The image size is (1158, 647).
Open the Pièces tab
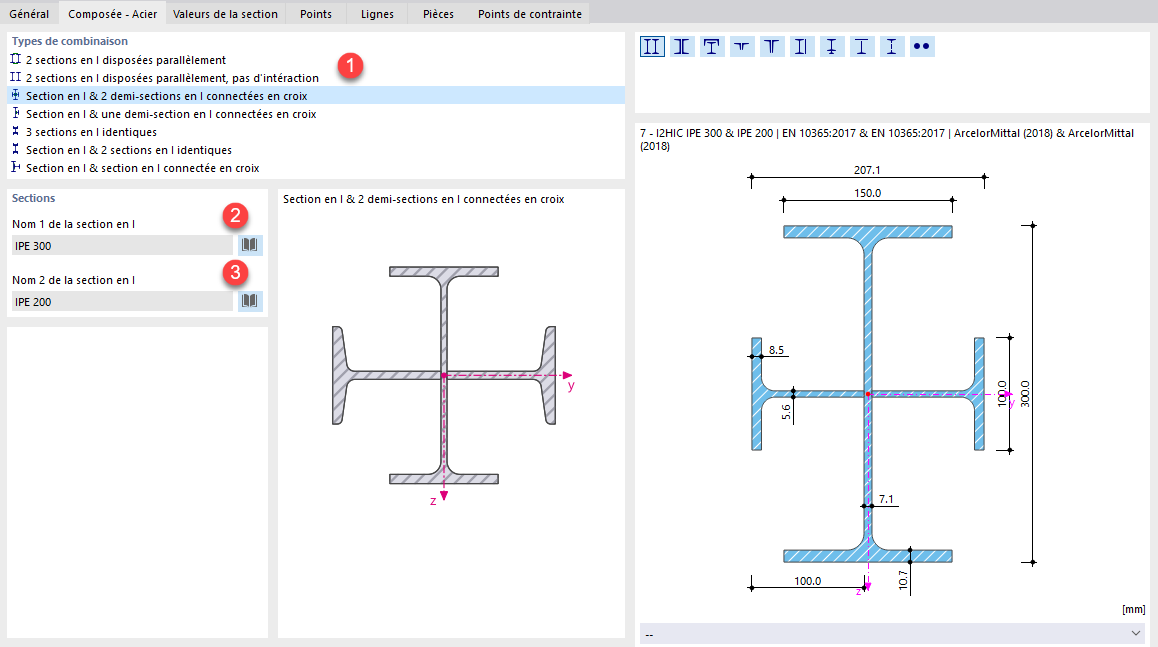(439, 13)
